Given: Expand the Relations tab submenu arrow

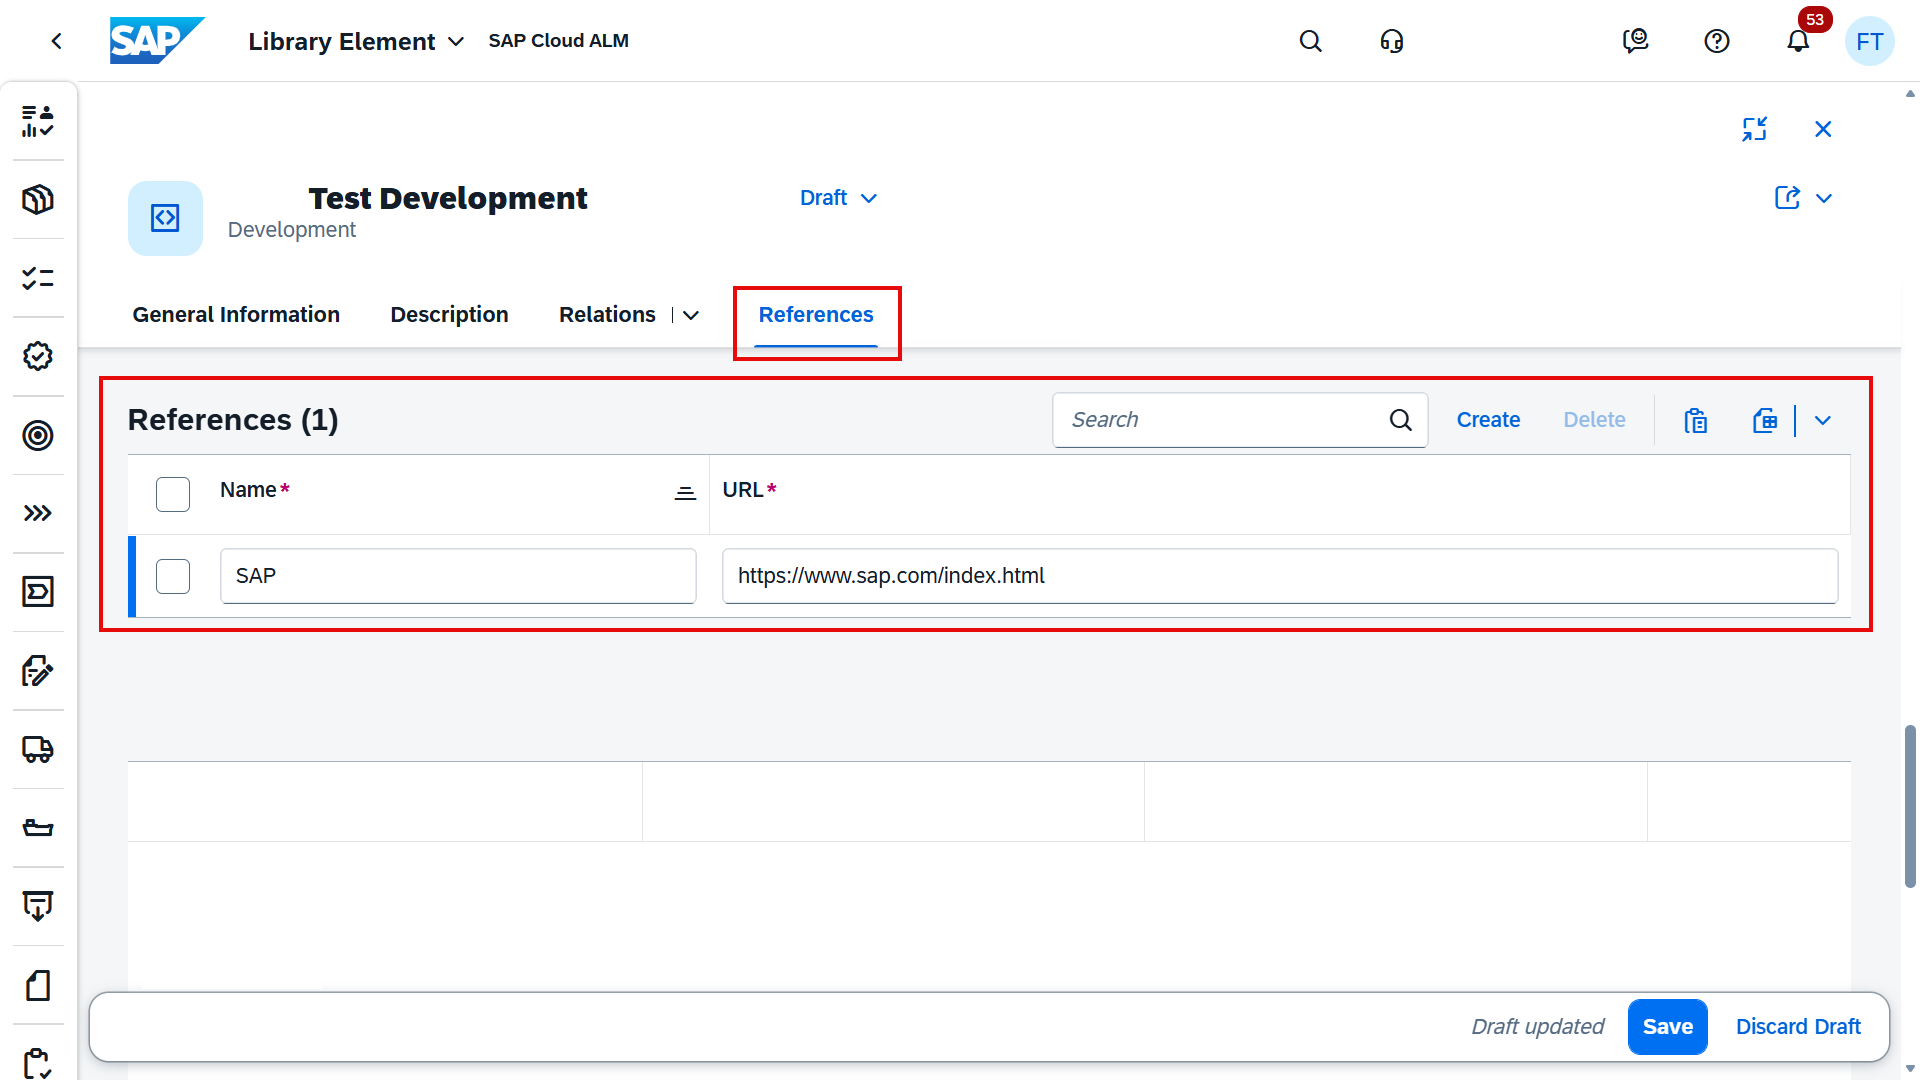Looking at the screenshot, I should 691,315.
